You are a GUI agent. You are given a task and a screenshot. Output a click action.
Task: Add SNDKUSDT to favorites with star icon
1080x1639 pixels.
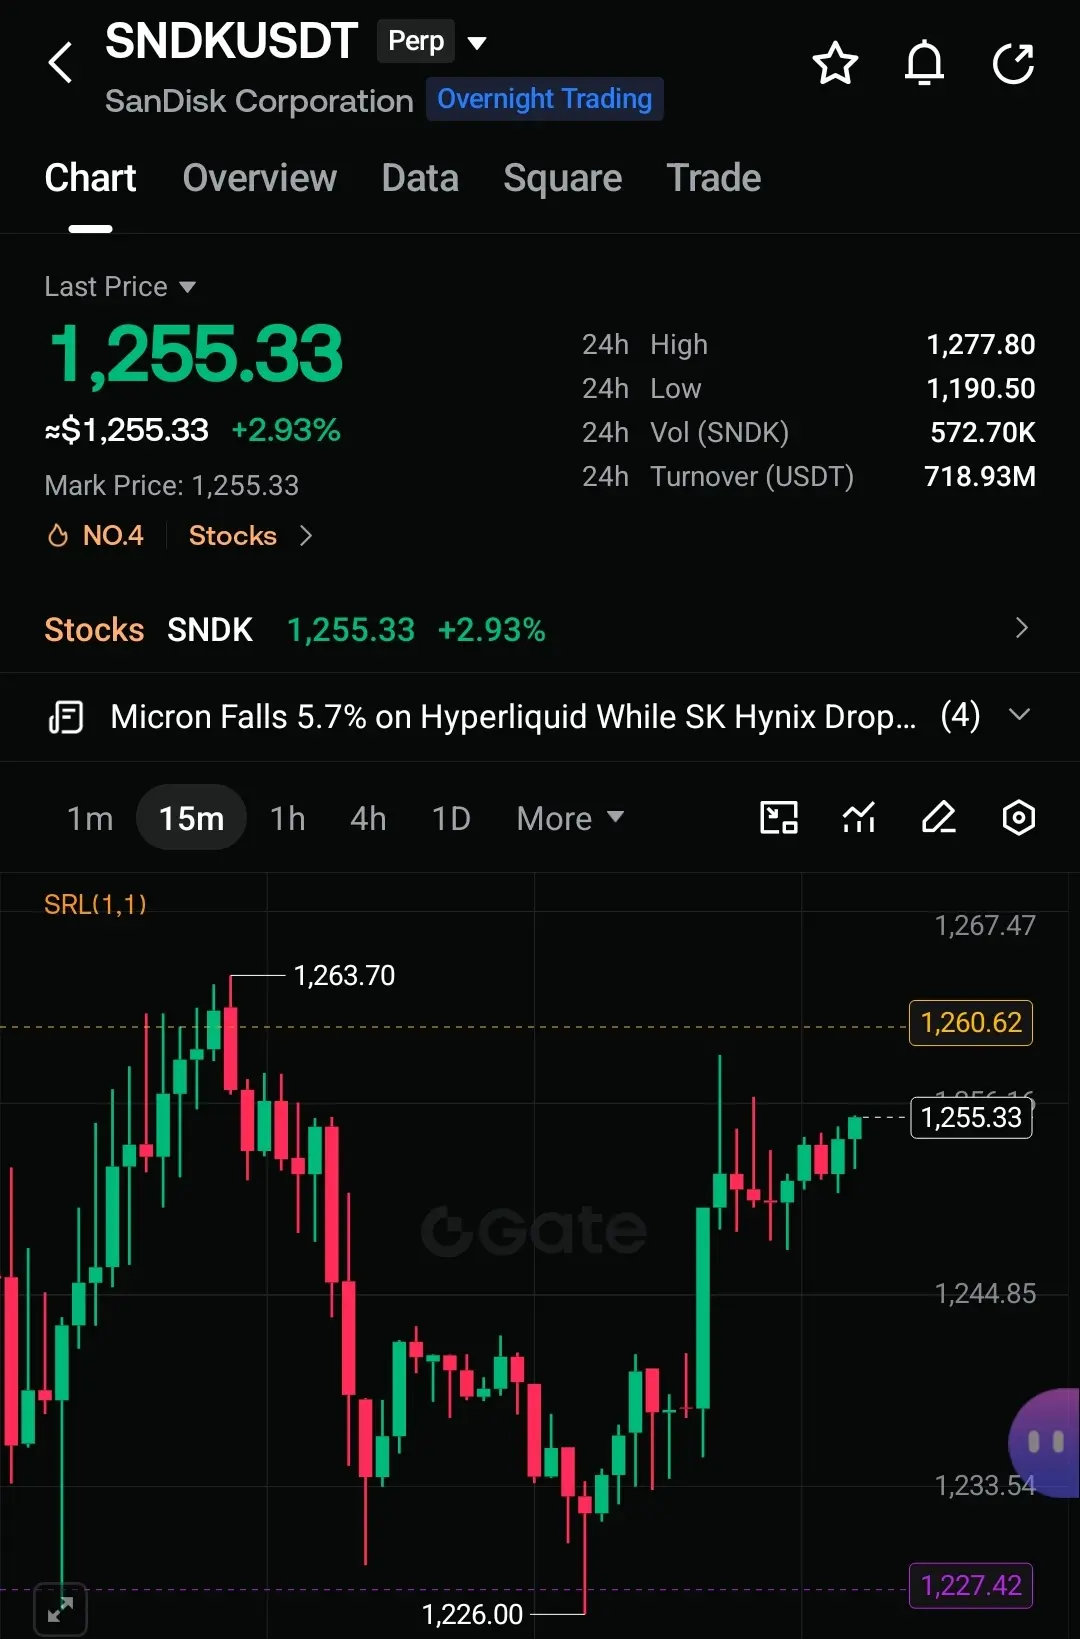click(x=835, y=64)
